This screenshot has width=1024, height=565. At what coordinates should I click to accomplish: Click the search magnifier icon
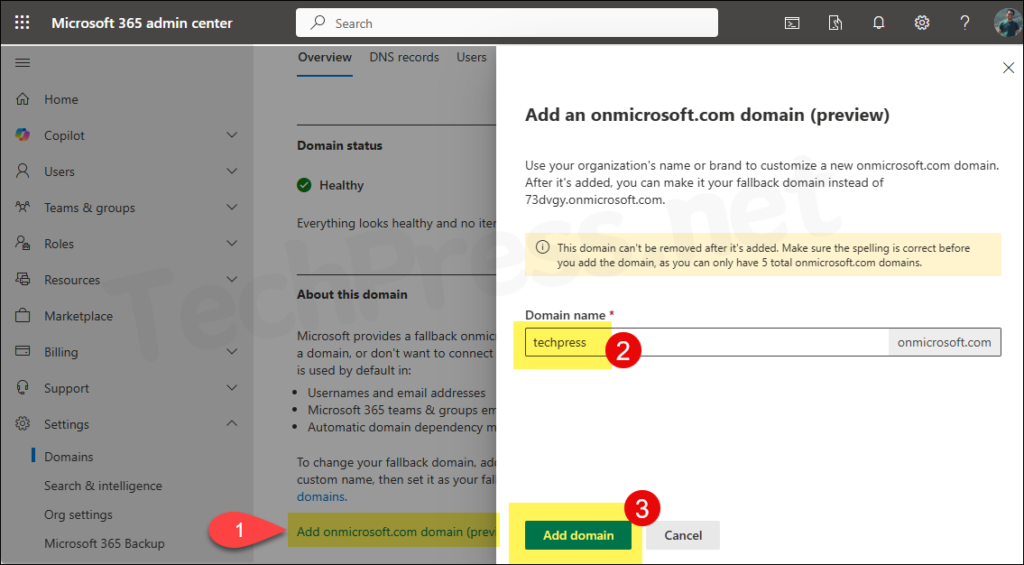318,23
